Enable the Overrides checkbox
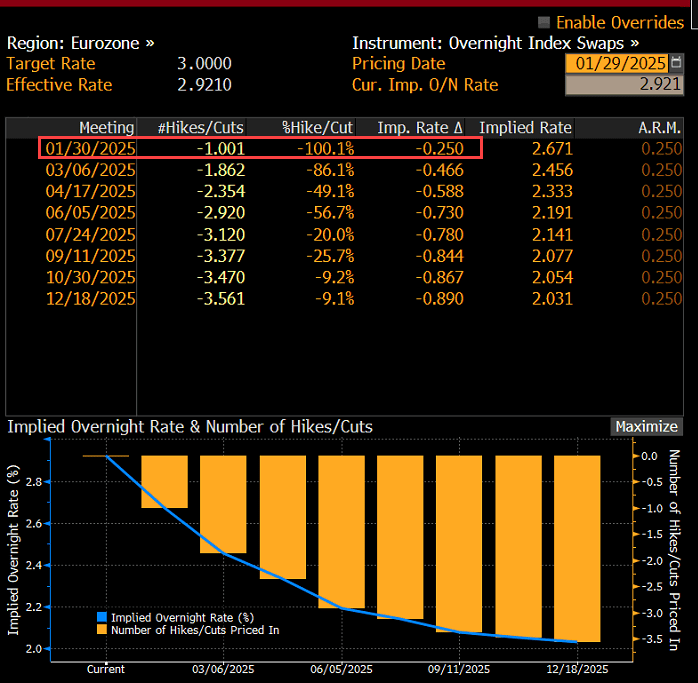The height and width of the screenshot is (683, 698). [x=544, y=22]
